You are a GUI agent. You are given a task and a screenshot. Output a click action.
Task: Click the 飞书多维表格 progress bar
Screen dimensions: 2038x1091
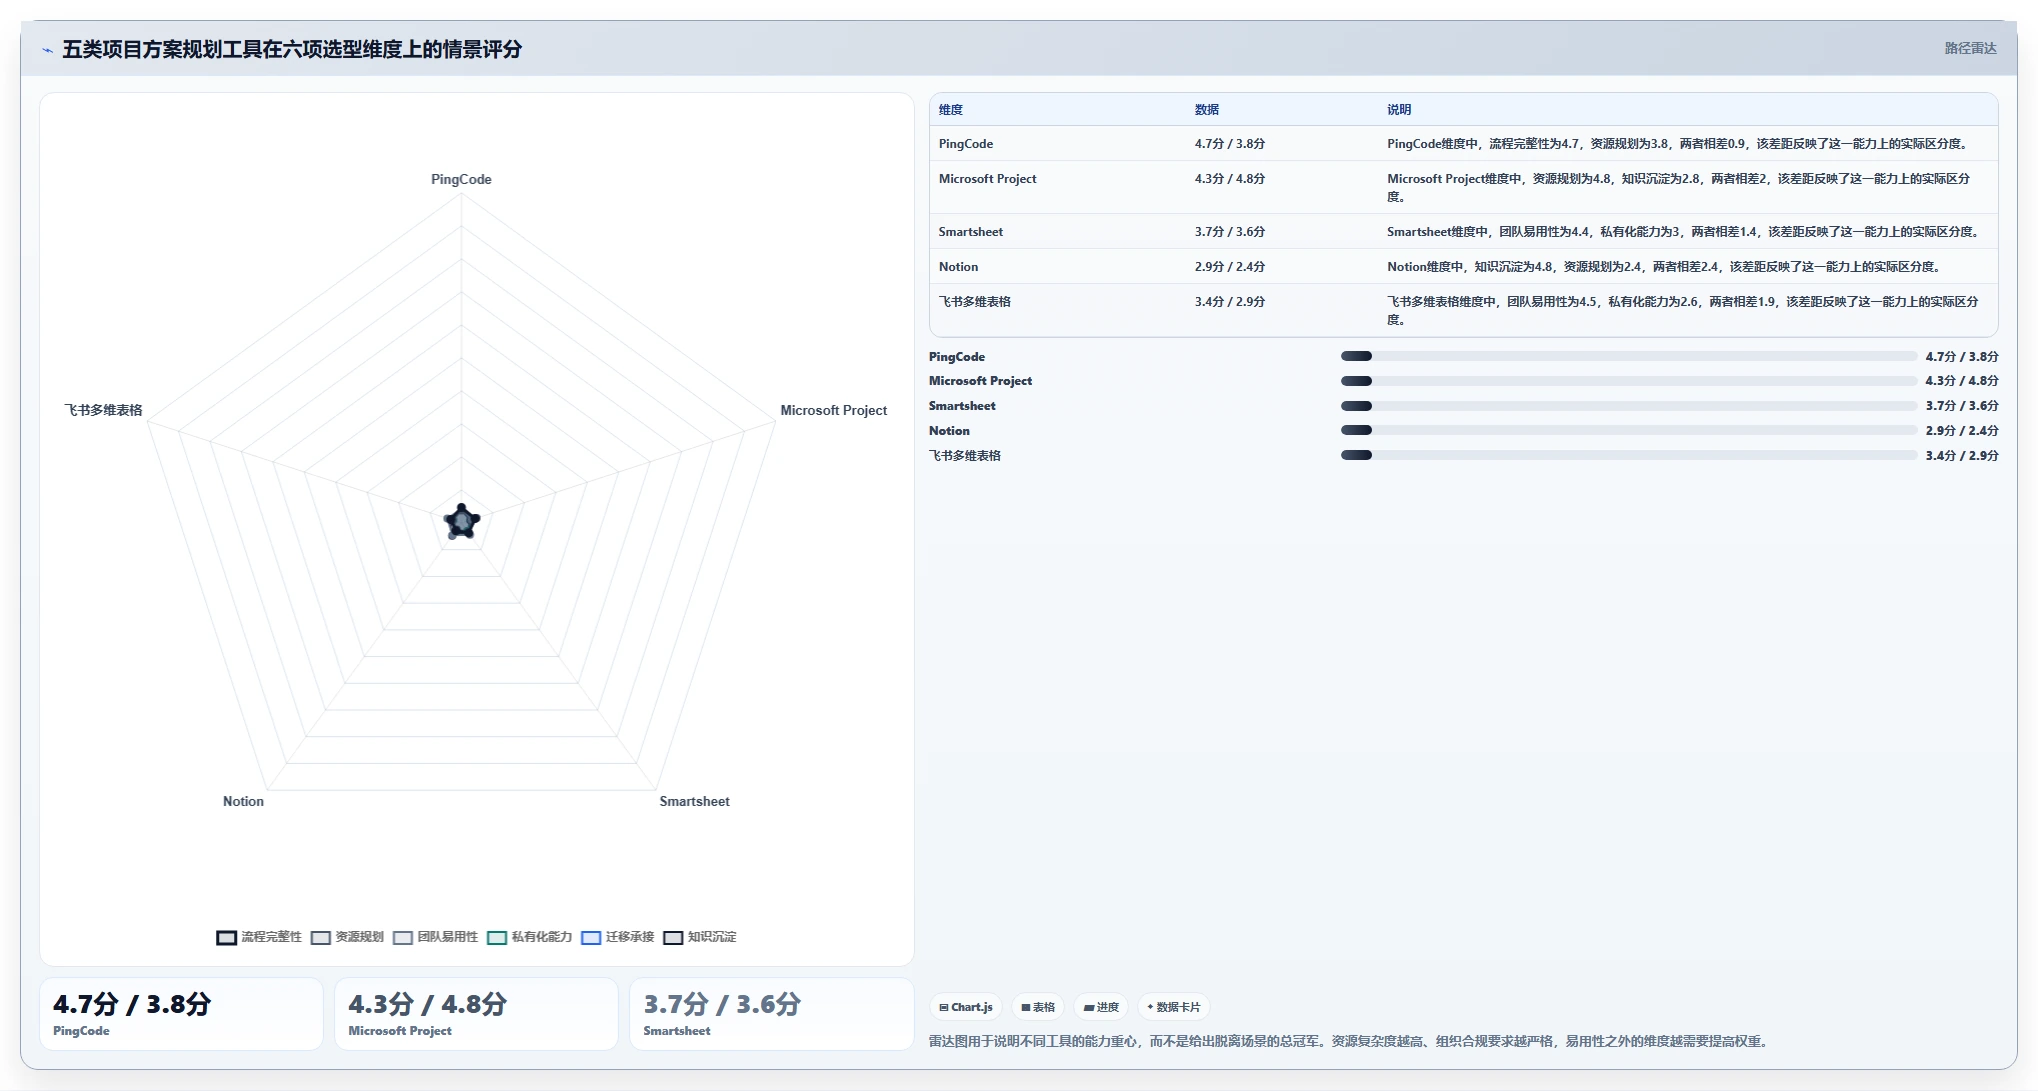(1628, 455)
